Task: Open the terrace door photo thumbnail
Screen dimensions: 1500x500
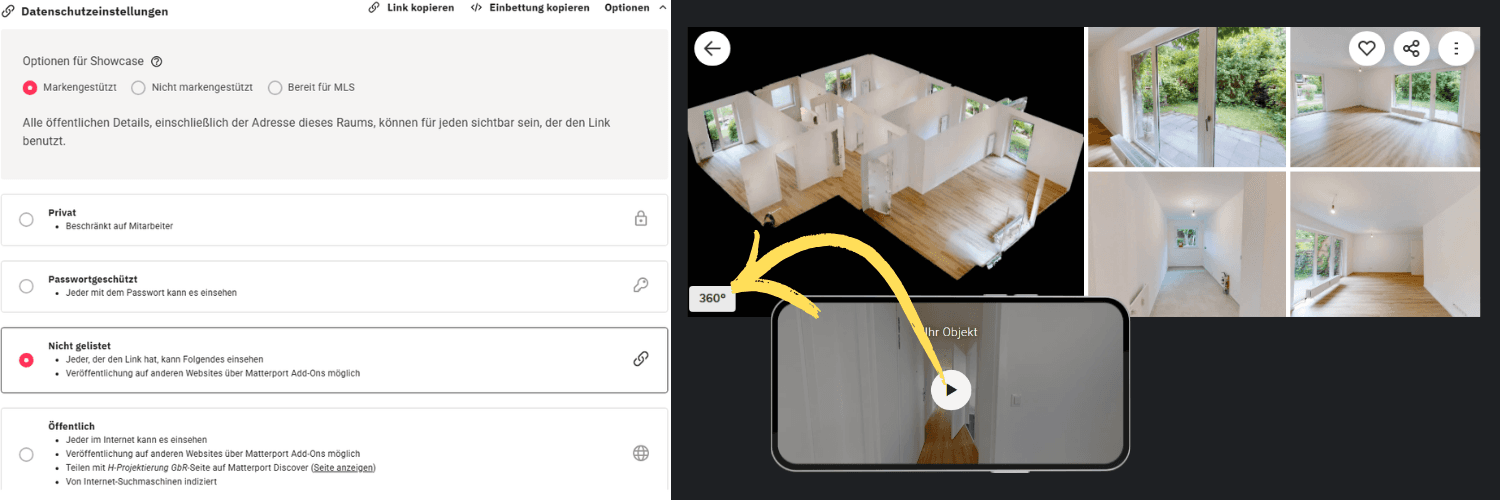Action: [1186, 97]
